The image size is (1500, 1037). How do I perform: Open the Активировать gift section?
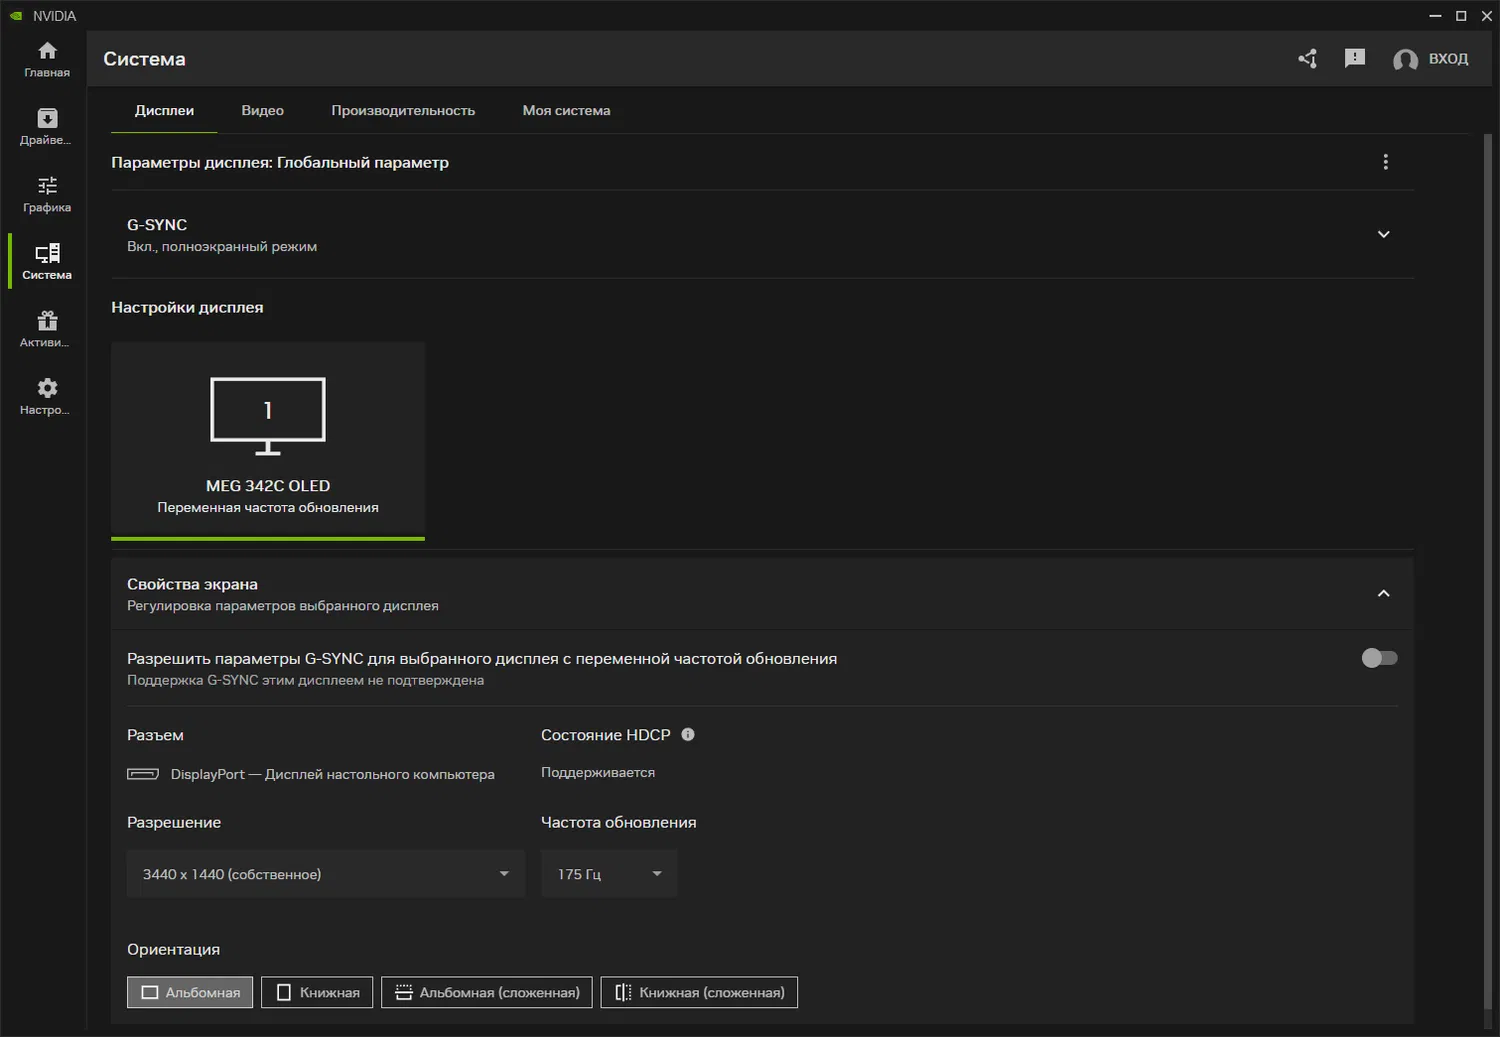click(x=47, y=329)
